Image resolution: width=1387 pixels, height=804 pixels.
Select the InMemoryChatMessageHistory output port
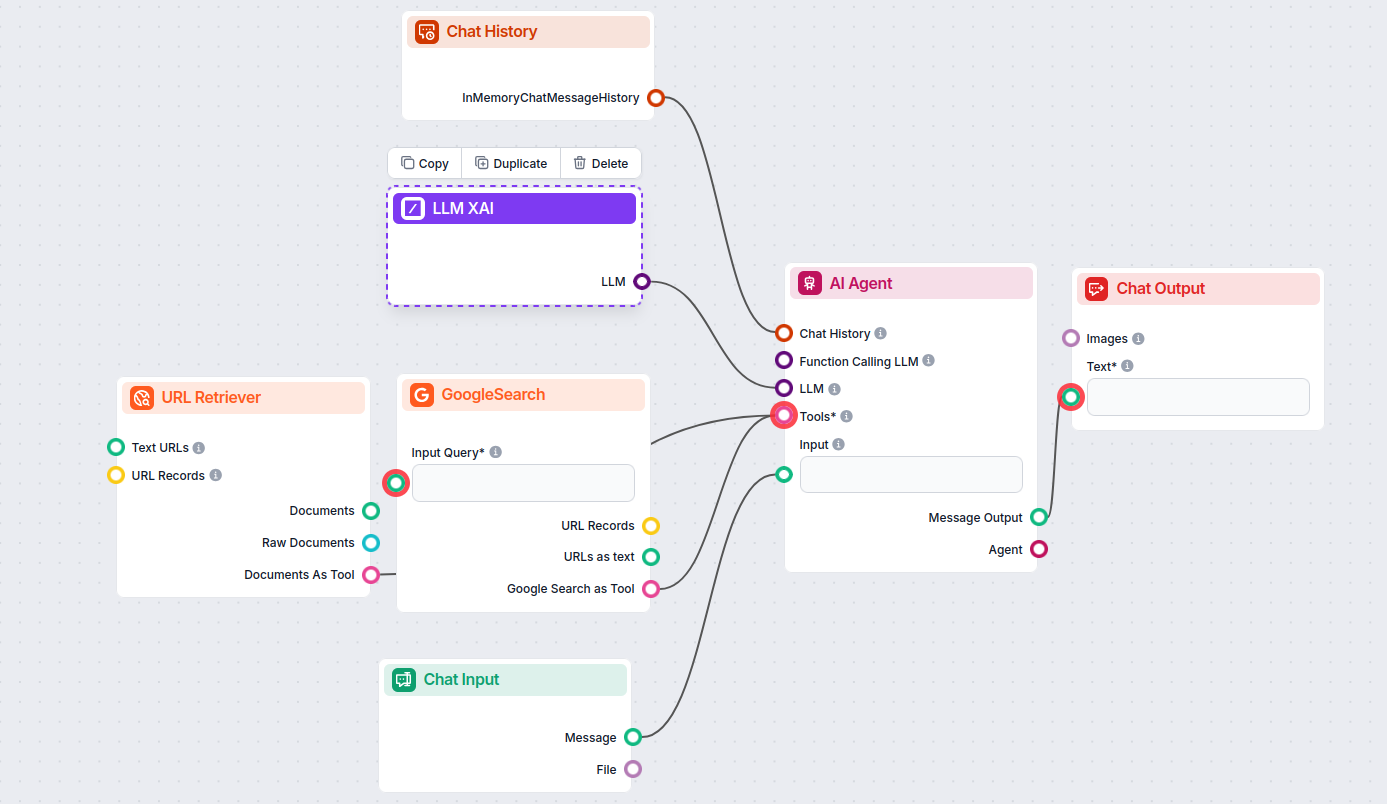(655, 98)
